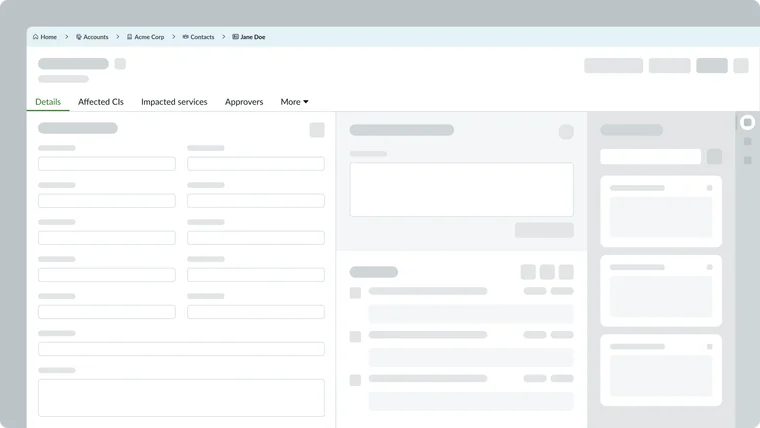The height and width of the screenshot is (428, 760).
Task: Click the Contacts breadcrumb icon
Action: click(x=186, y=37)
